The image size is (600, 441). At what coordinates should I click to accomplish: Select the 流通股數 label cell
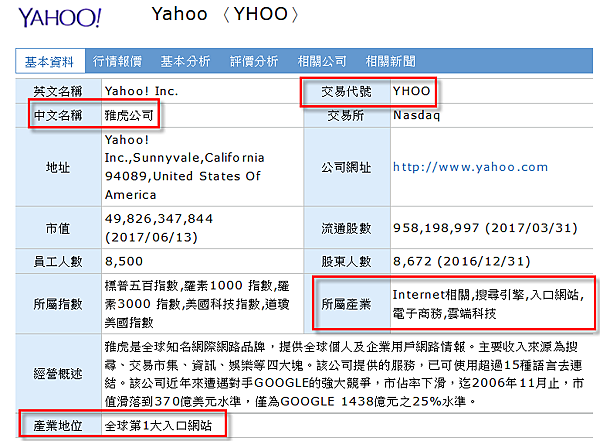pyautogui.click(x=347, y=228)
